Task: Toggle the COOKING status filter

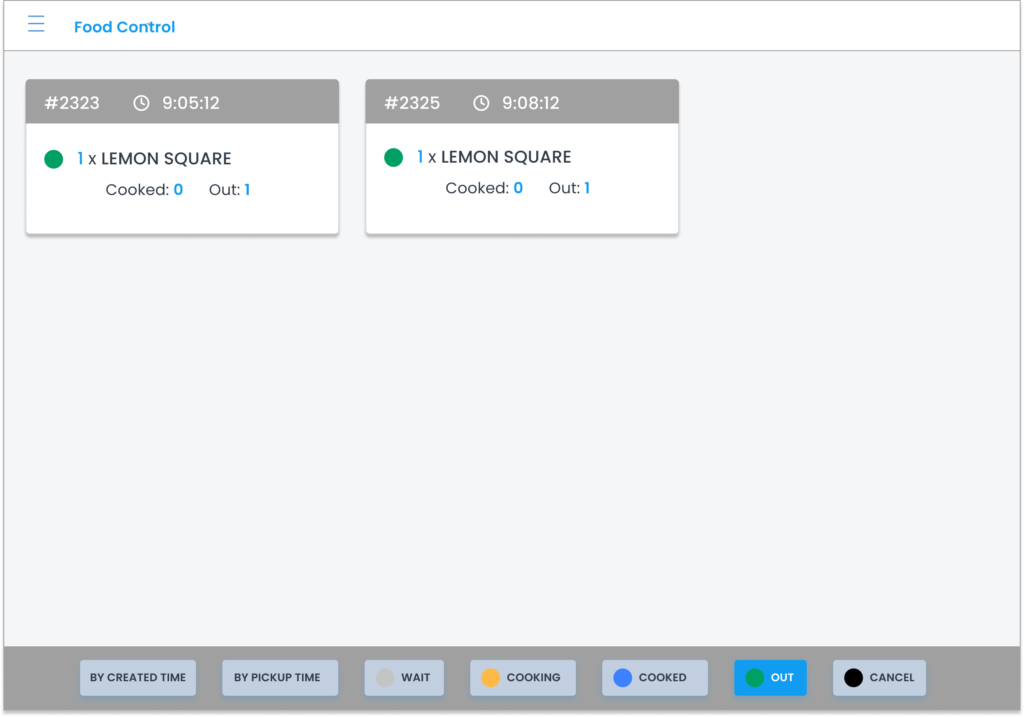Action: click(522, 677)
